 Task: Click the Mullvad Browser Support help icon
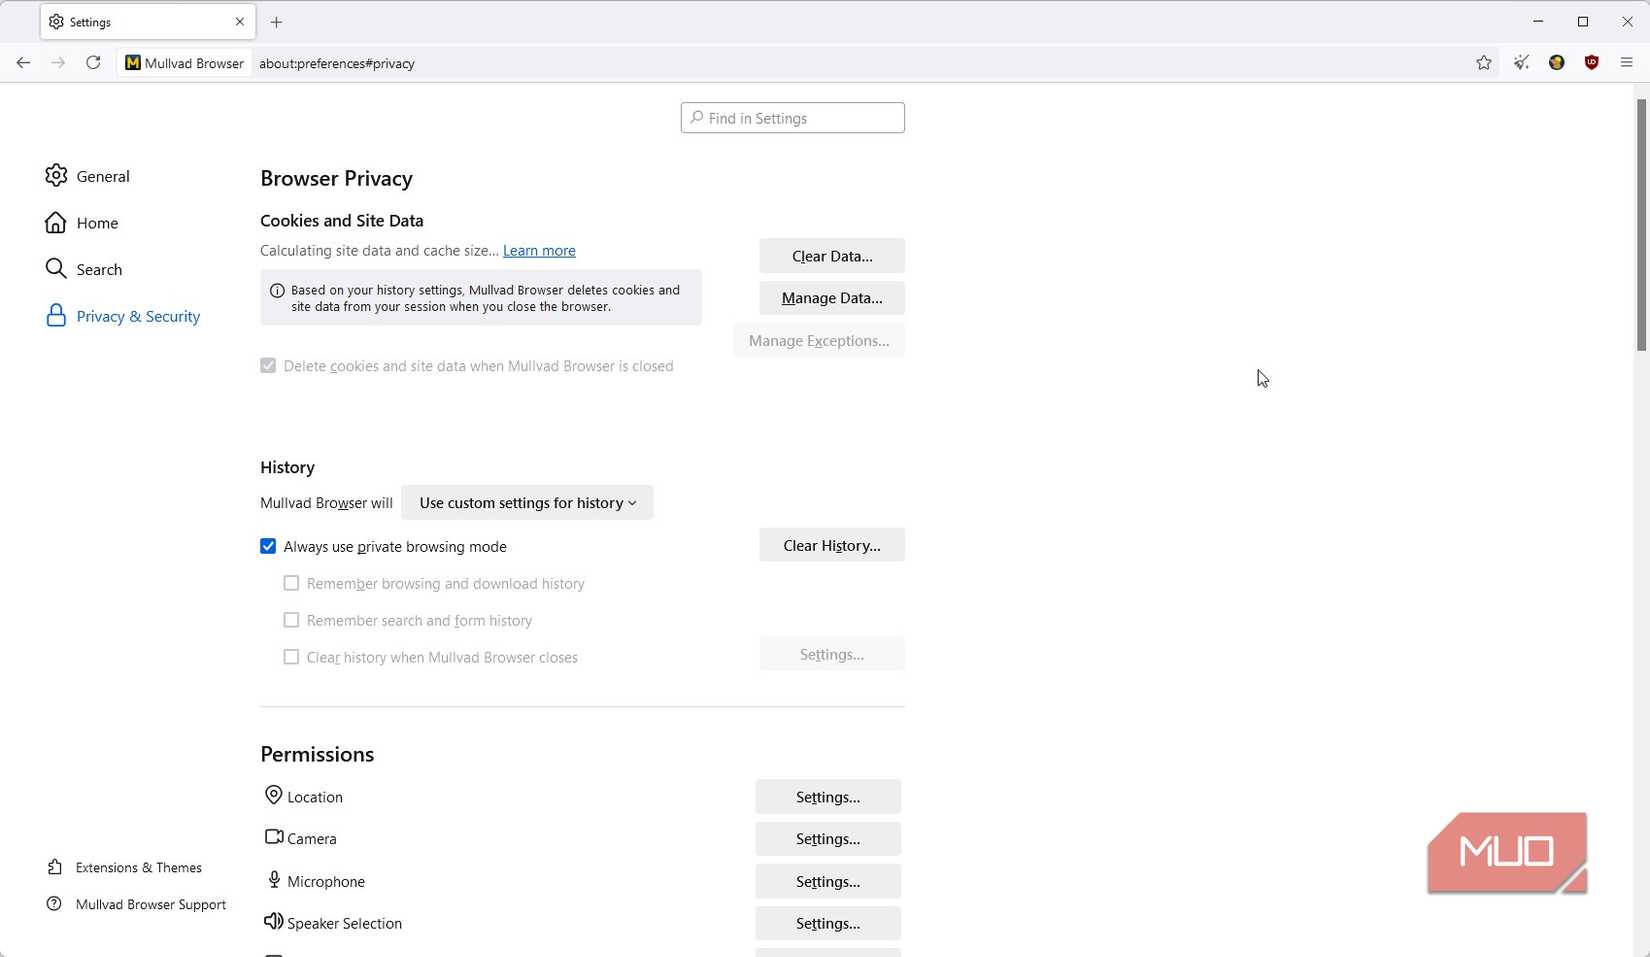pyautogui.click(x=55, y=904)
